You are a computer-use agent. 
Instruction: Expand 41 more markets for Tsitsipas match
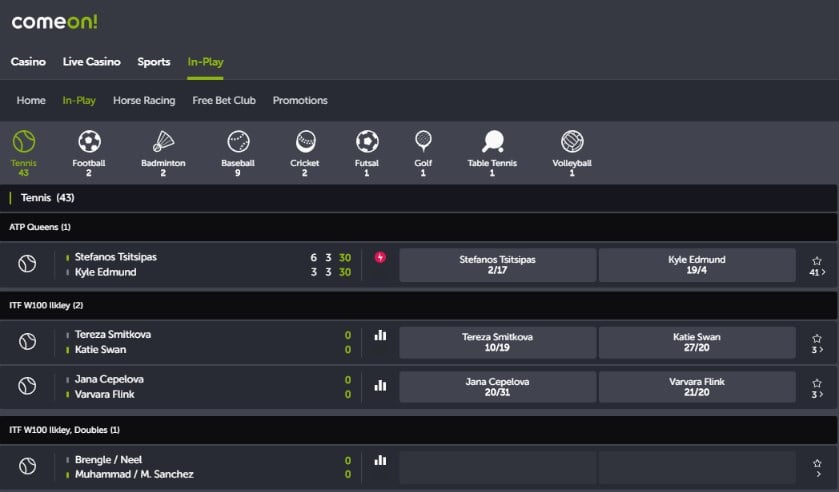817,273
